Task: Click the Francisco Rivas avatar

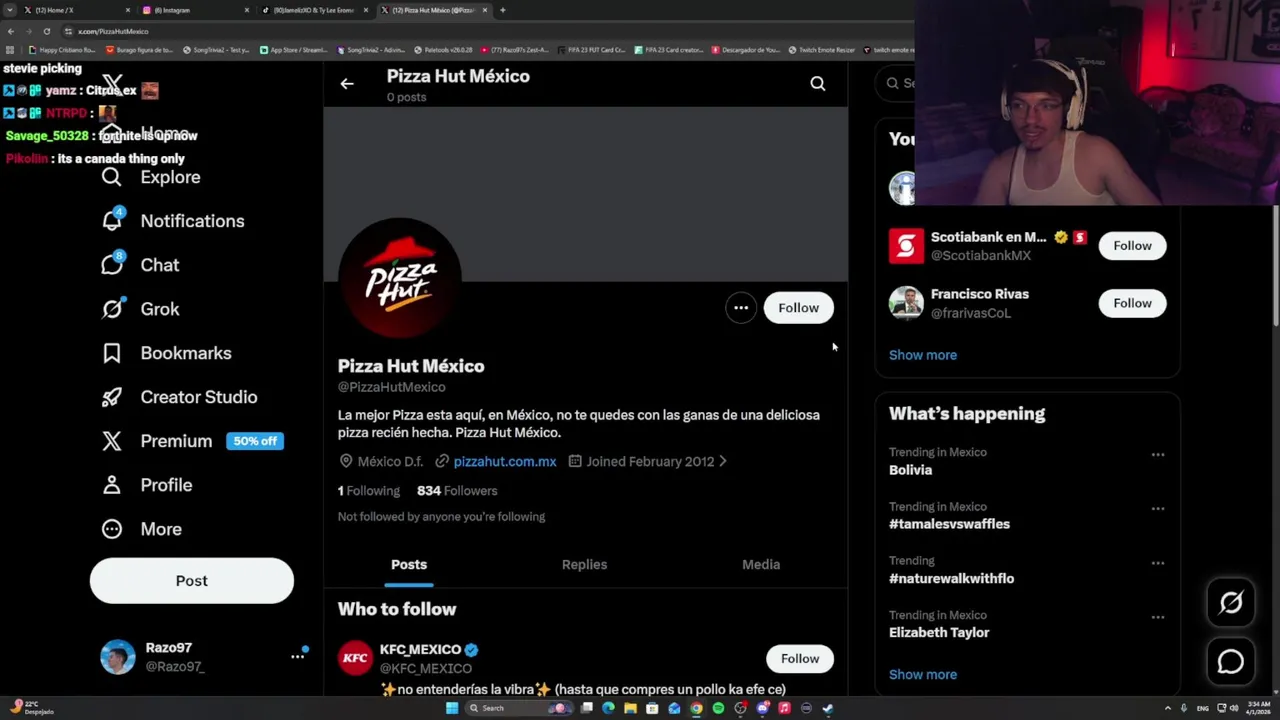Action: 906,303
